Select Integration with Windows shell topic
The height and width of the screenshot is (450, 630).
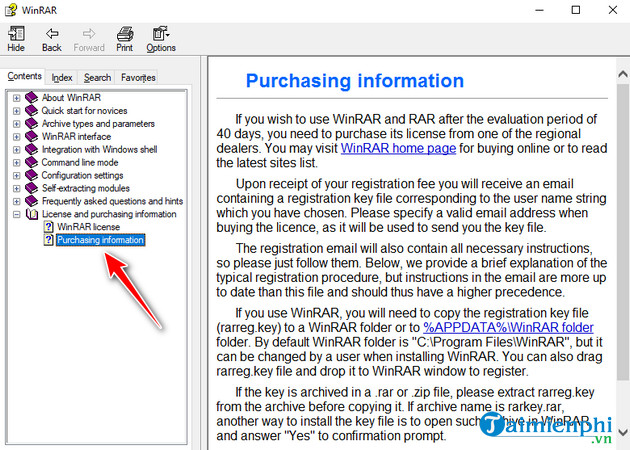(x=99, y=149)
